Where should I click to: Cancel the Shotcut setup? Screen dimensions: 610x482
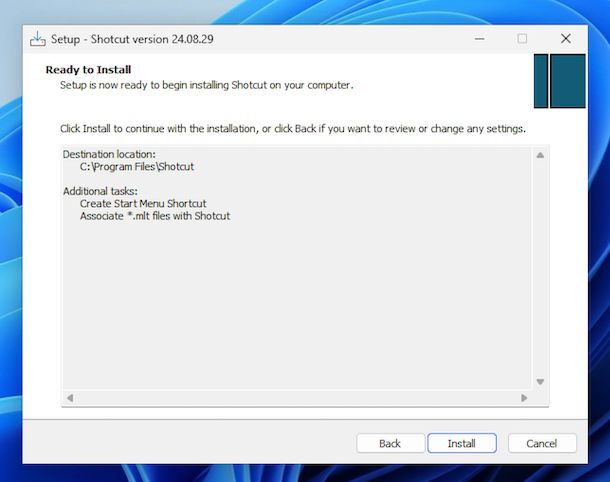542,443
